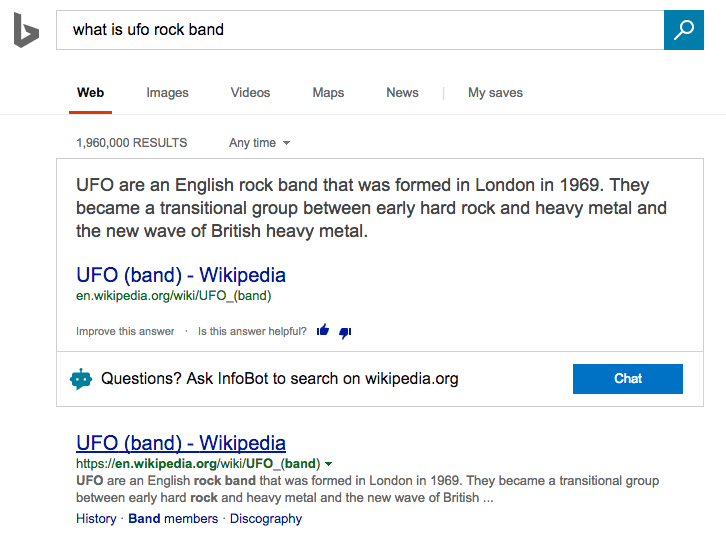
Task: Click the InfoBot robot icon
Action: [81, 379]
